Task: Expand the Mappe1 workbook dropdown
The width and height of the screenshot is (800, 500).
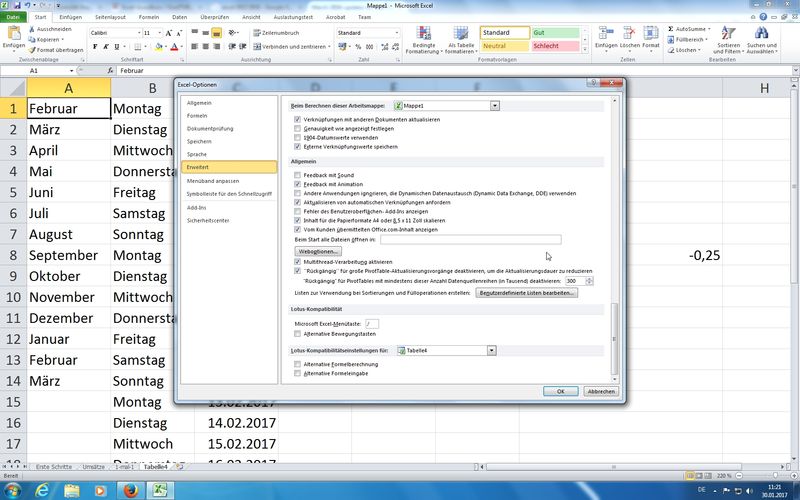Action: point(494,105)
